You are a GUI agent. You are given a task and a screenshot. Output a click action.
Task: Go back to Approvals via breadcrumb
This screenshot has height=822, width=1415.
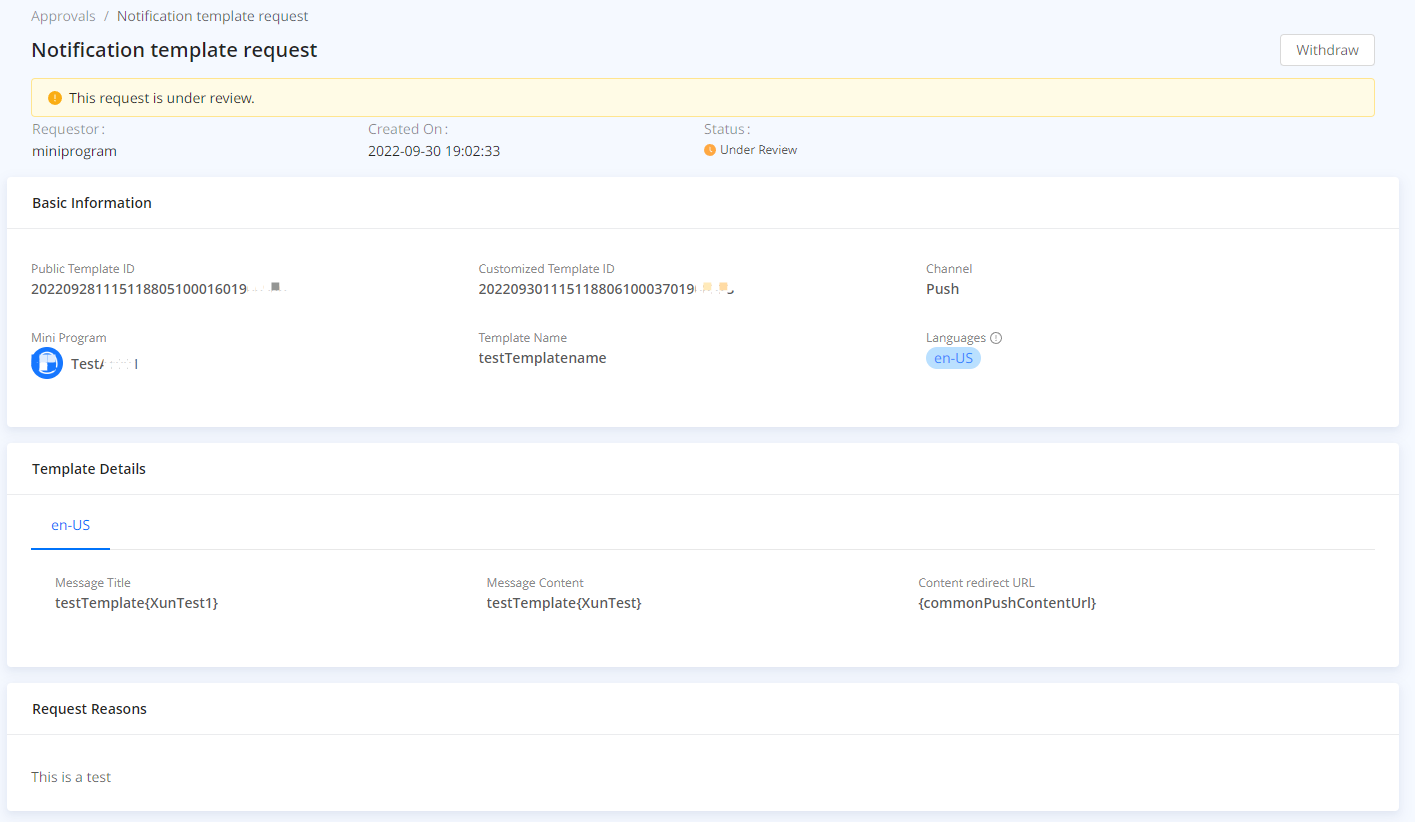pyautogui.click(x=63, y=16)
